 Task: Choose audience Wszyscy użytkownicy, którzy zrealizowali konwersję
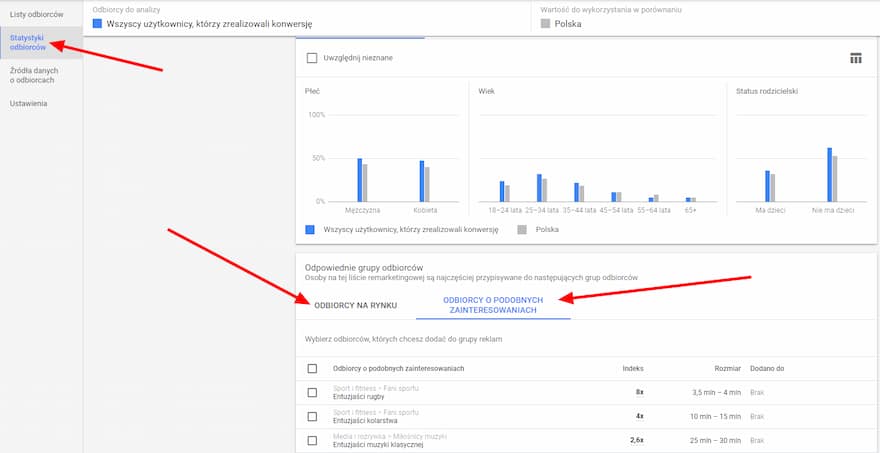coord(209,24)
